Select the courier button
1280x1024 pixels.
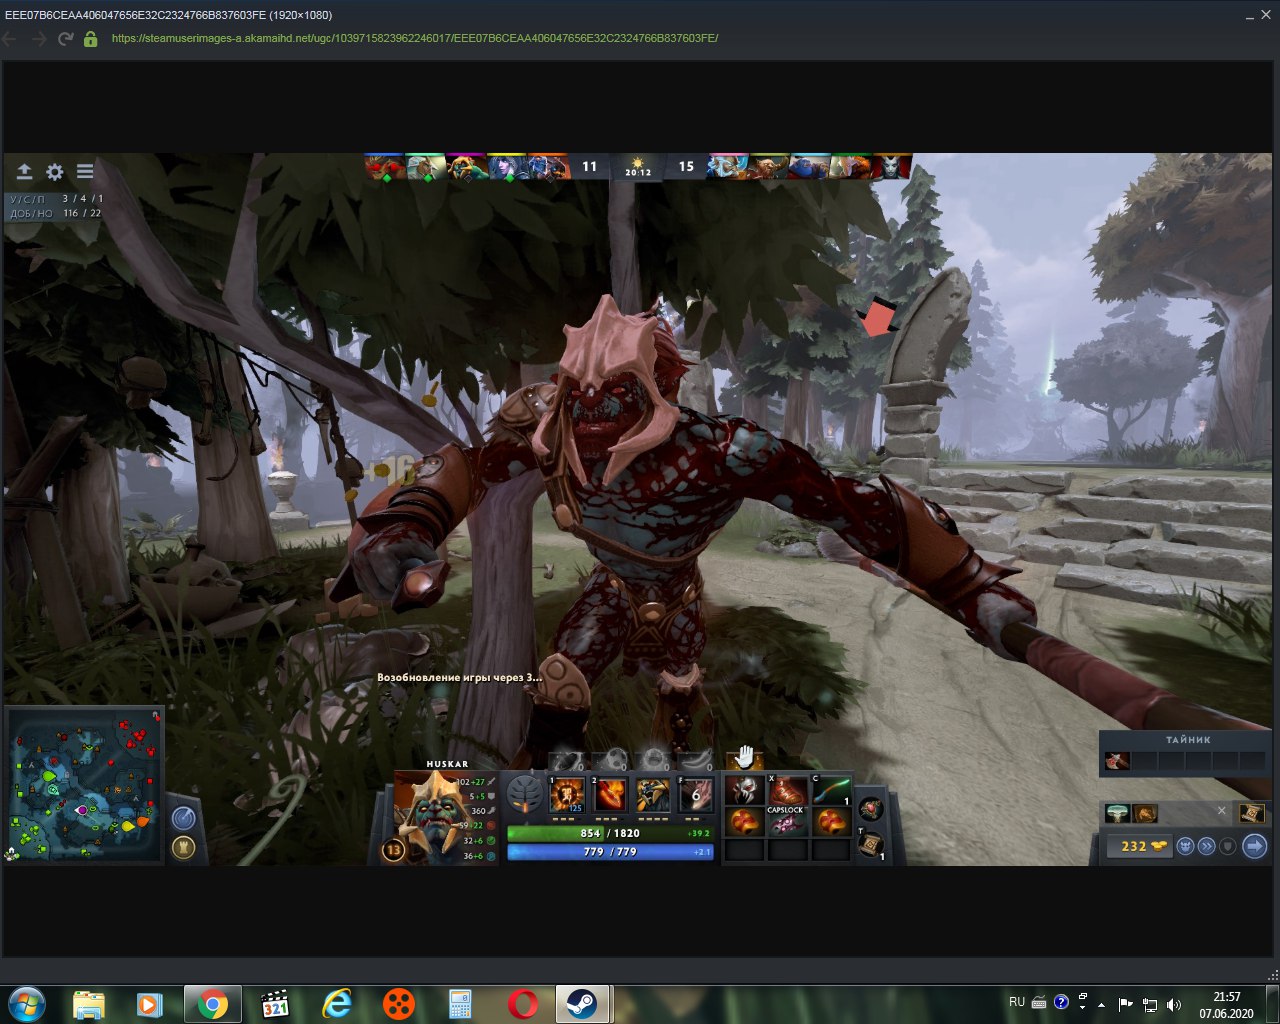(x=1186, y=846)
